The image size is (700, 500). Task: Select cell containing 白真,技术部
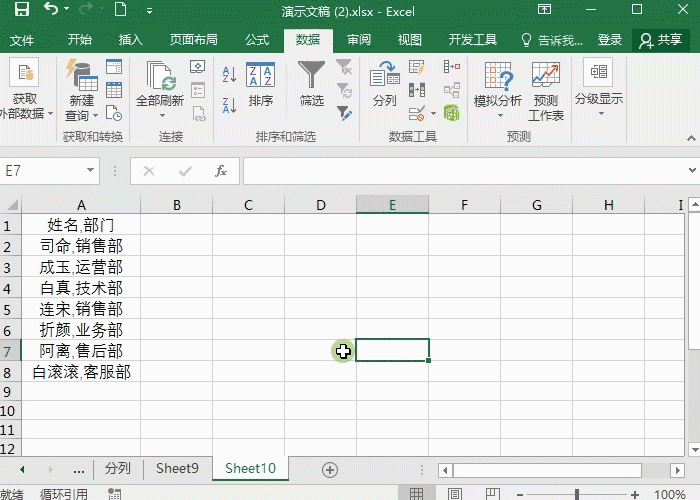(81, 288)
